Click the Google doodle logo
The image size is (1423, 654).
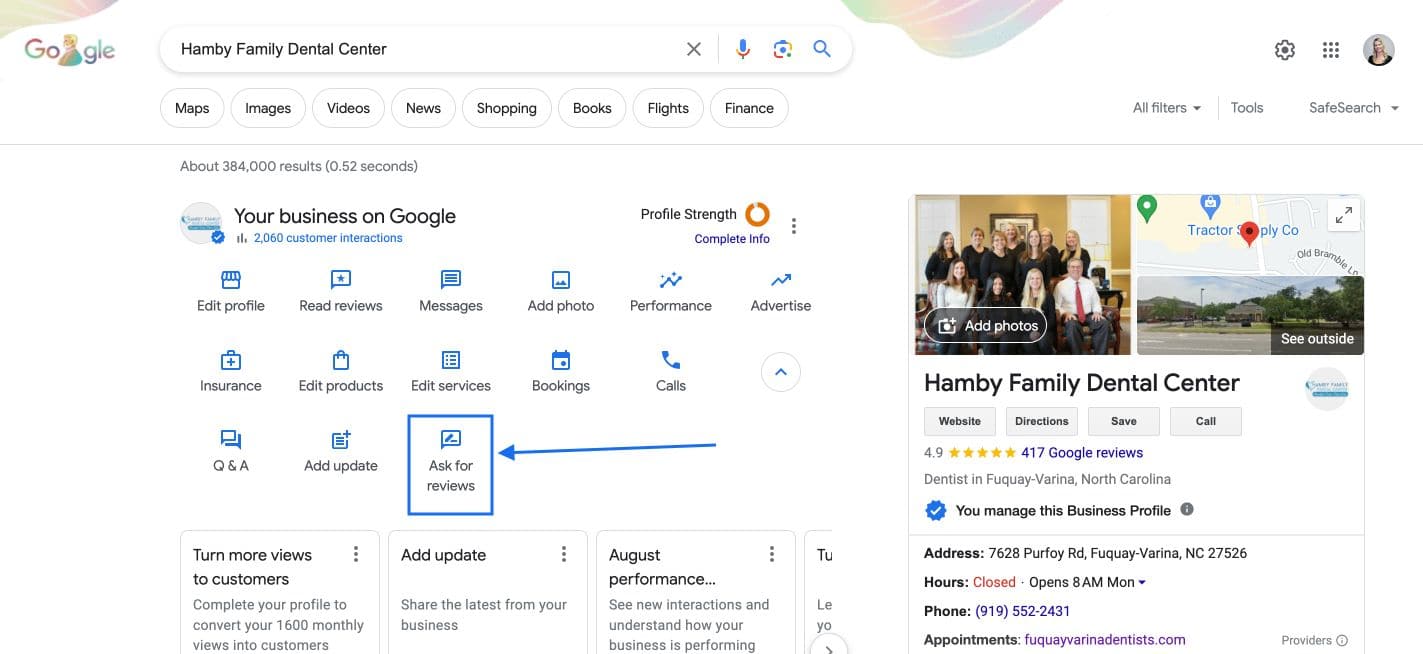(x=70, y=49)
